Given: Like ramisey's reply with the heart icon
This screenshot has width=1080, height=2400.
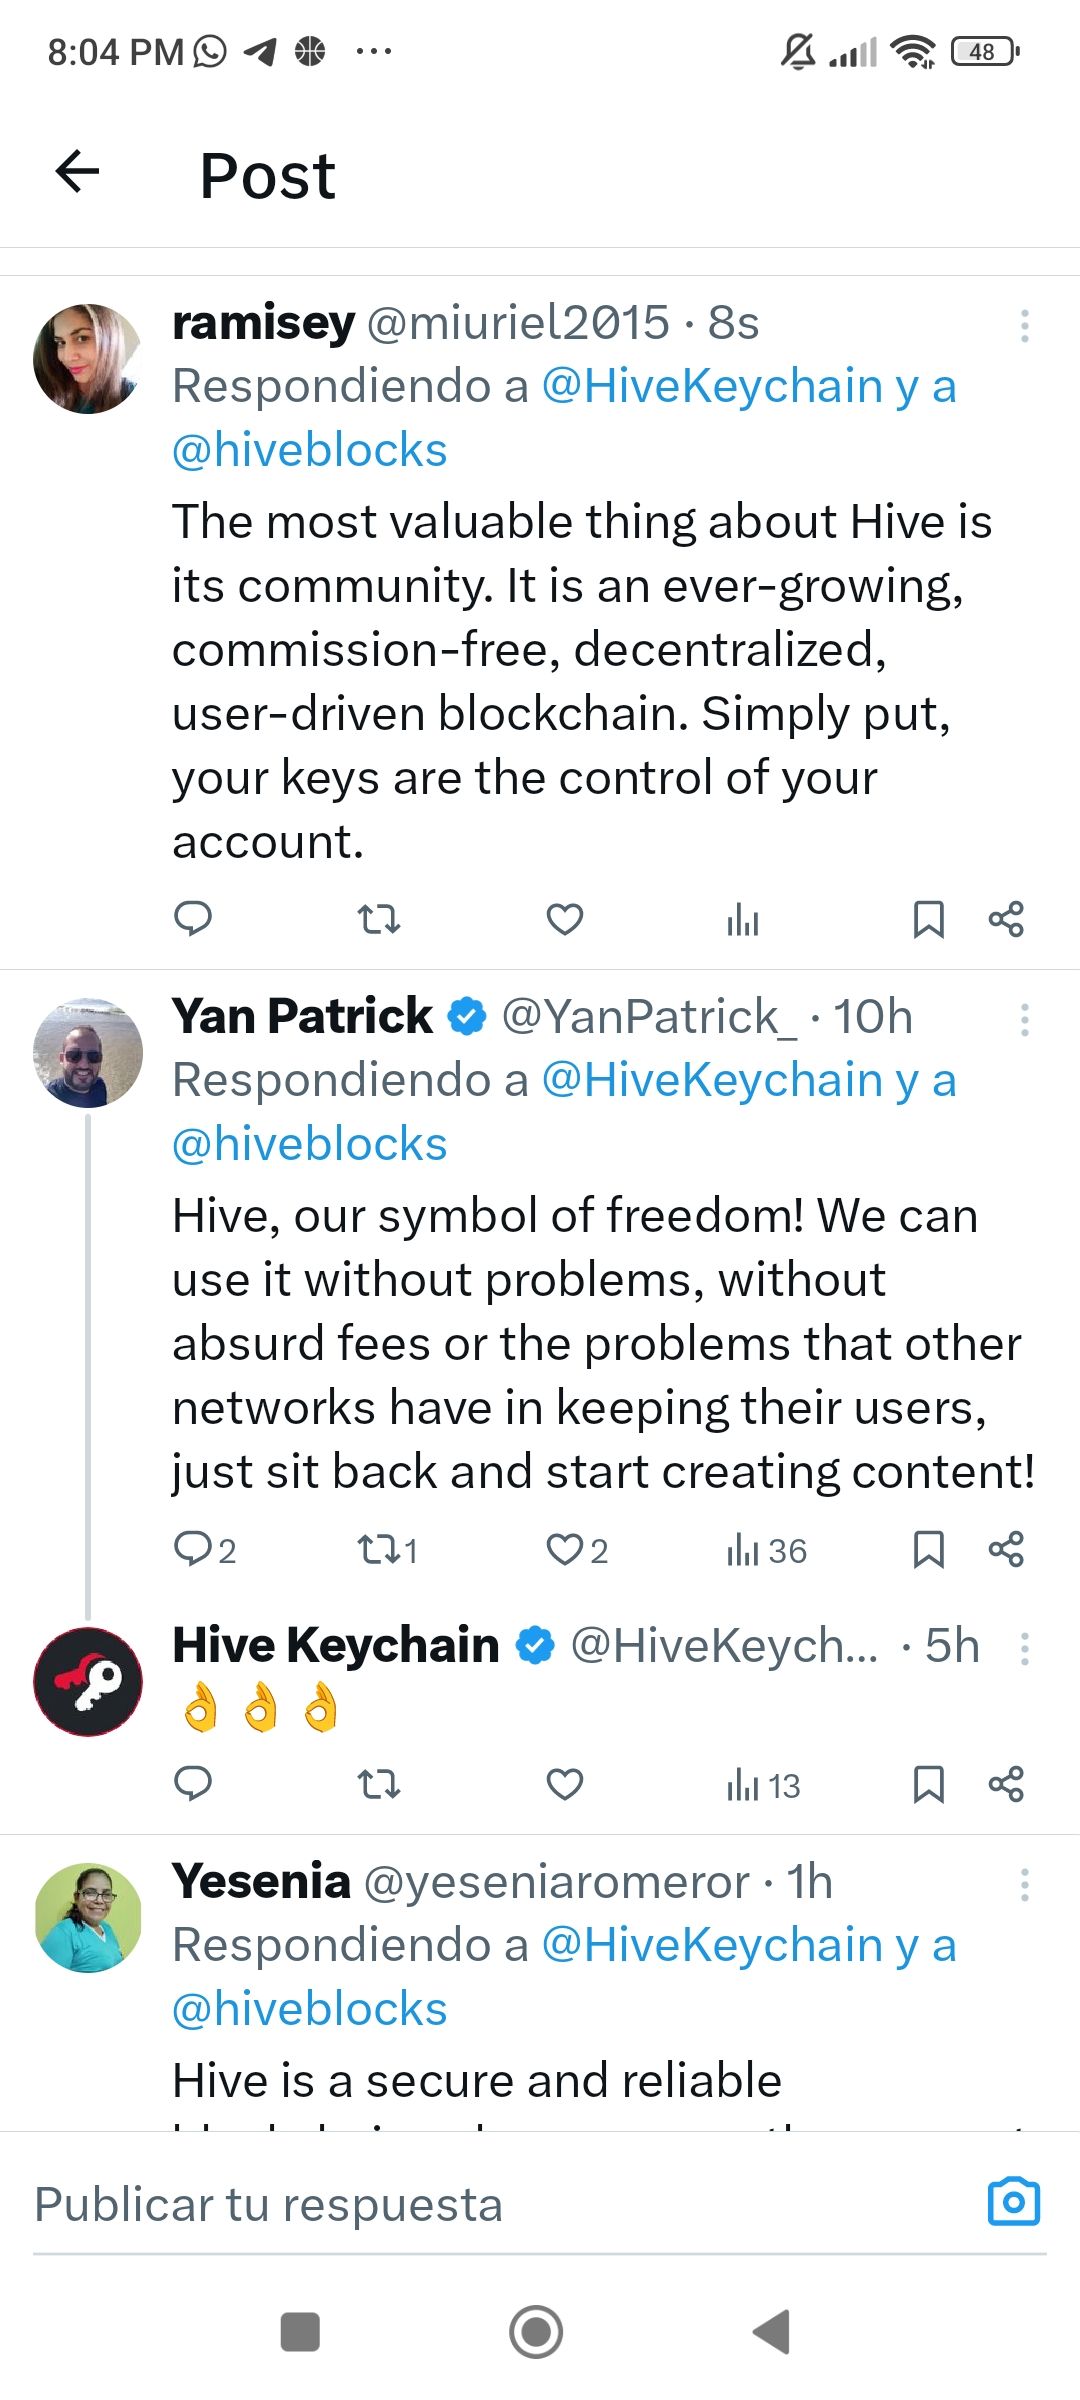Looking at the screenshot, I should pyautogui.click(x=564, y=918).
